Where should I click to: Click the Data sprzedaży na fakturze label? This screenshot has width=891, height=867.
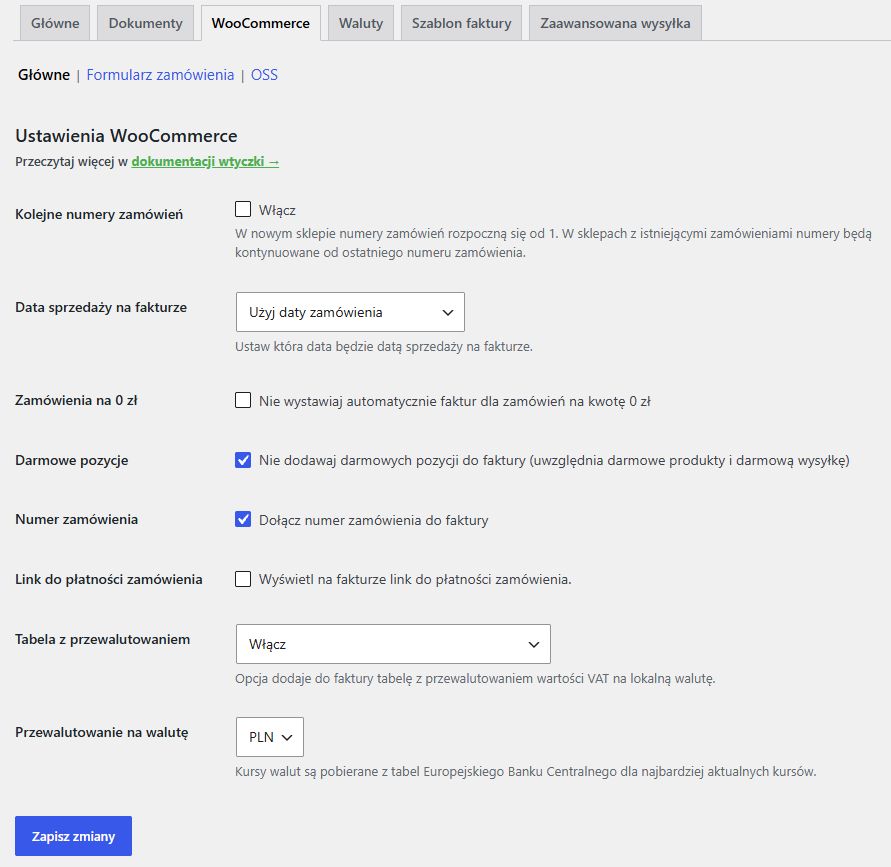(101, 307)
